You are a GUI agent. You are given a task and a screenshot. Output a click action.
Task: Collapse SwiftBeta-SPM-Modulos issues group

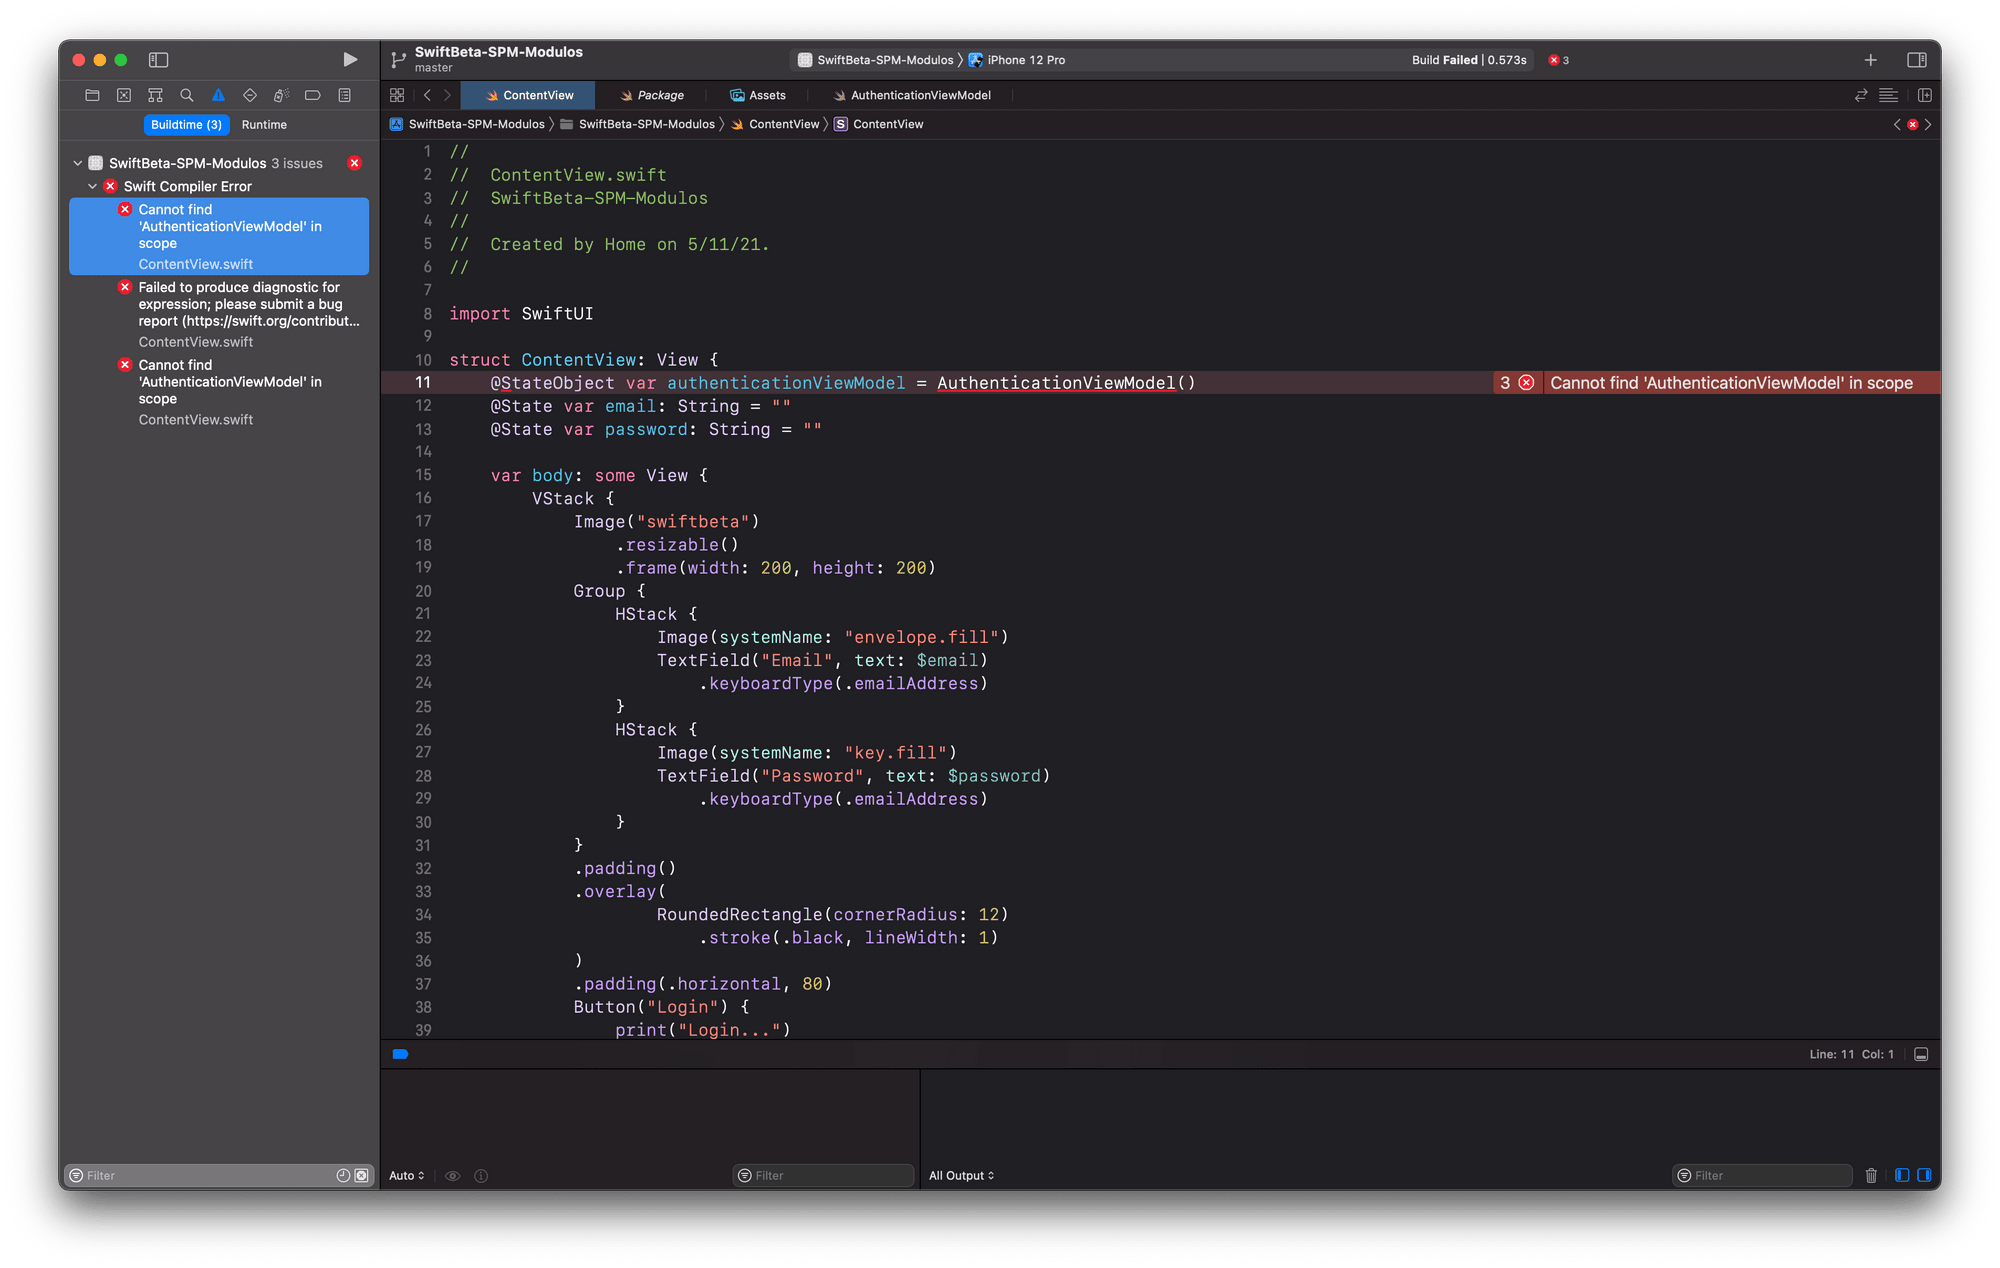78,163
